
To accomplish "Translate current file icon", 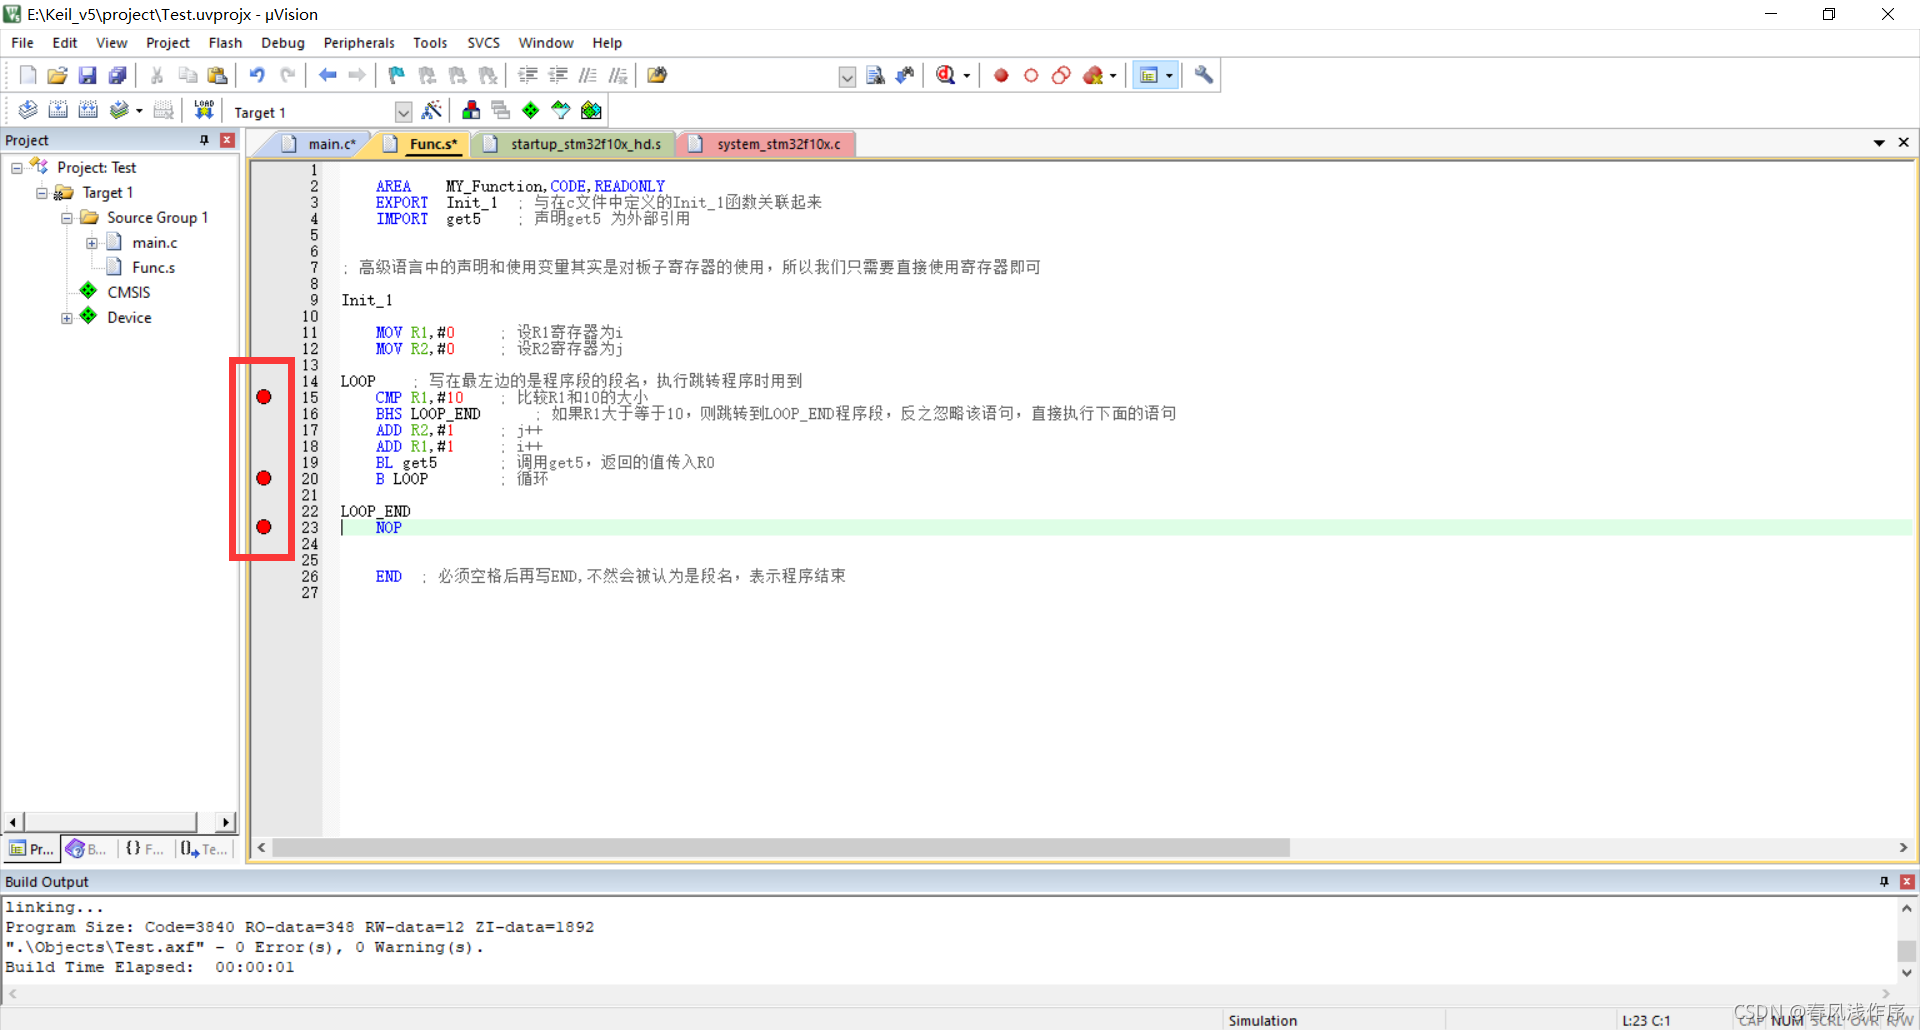I will coord(28,110).
